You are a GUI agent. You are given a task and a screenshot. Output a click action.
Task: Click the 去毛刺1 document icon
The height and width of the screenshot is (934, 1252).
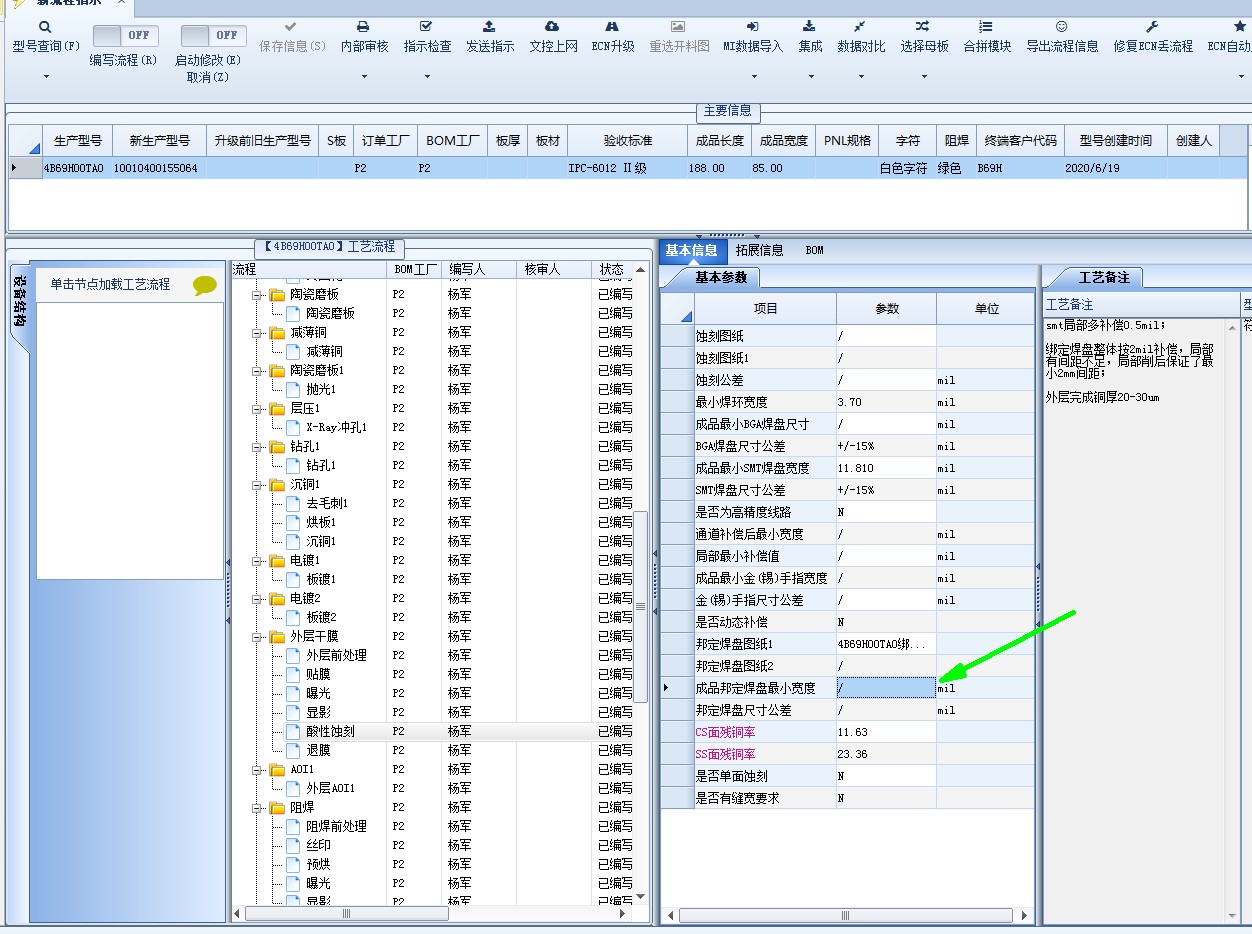click(293, 504)
